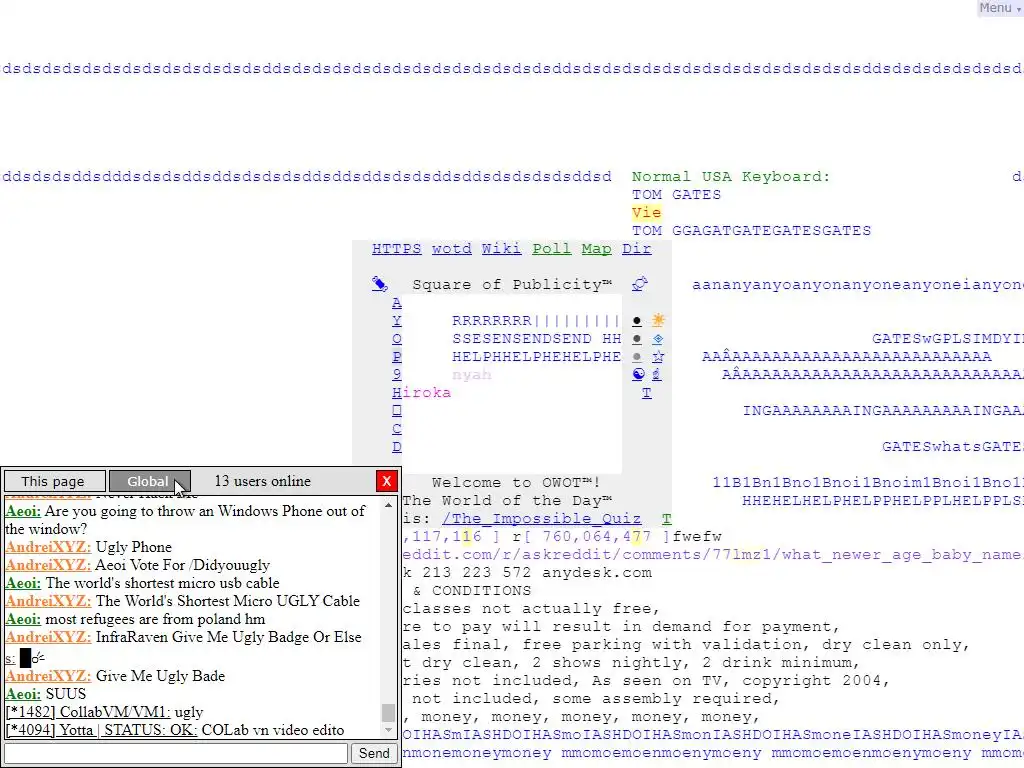Focus the chat message input field
Screen dimensions: 1024x768
(176, 753)
